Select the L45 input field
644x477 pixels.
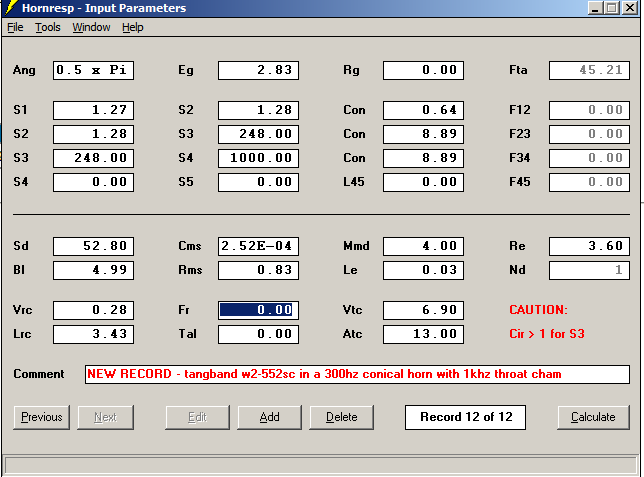423,182
